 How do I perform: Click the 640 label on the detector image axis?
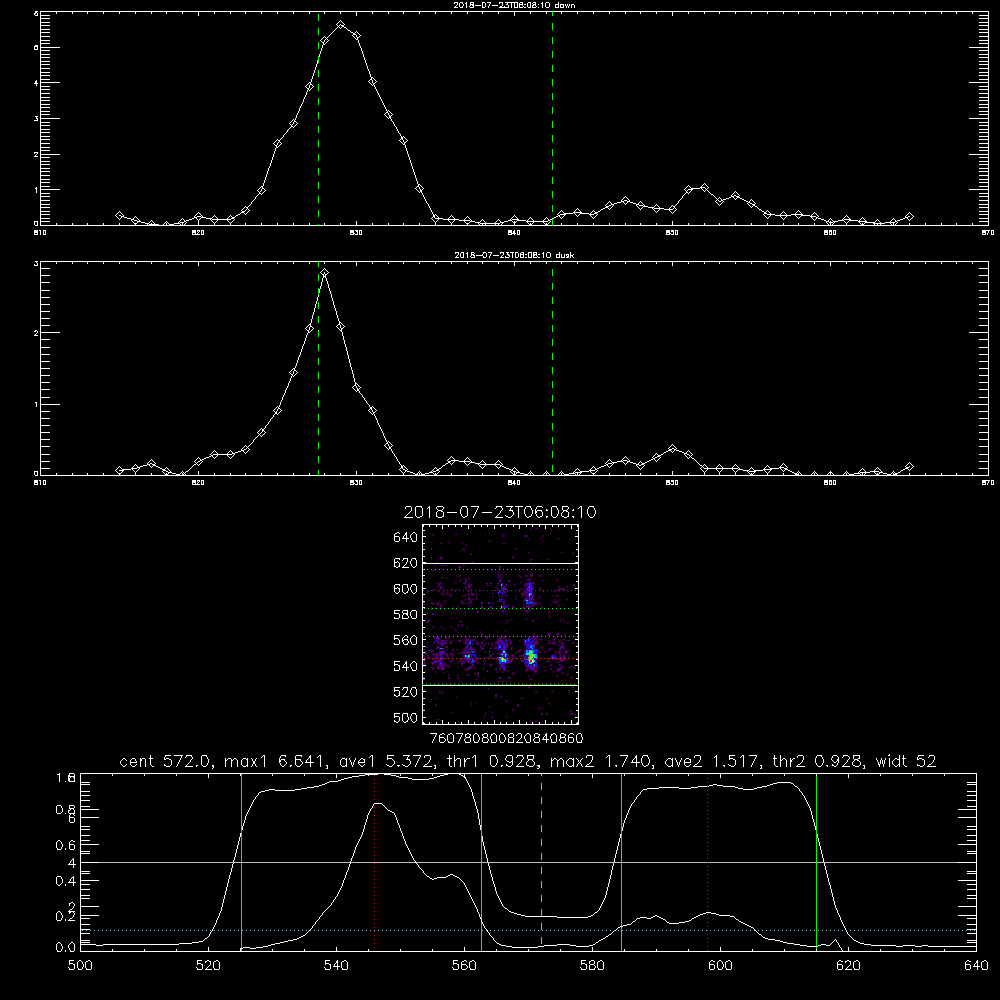click(x=405, y=538)
